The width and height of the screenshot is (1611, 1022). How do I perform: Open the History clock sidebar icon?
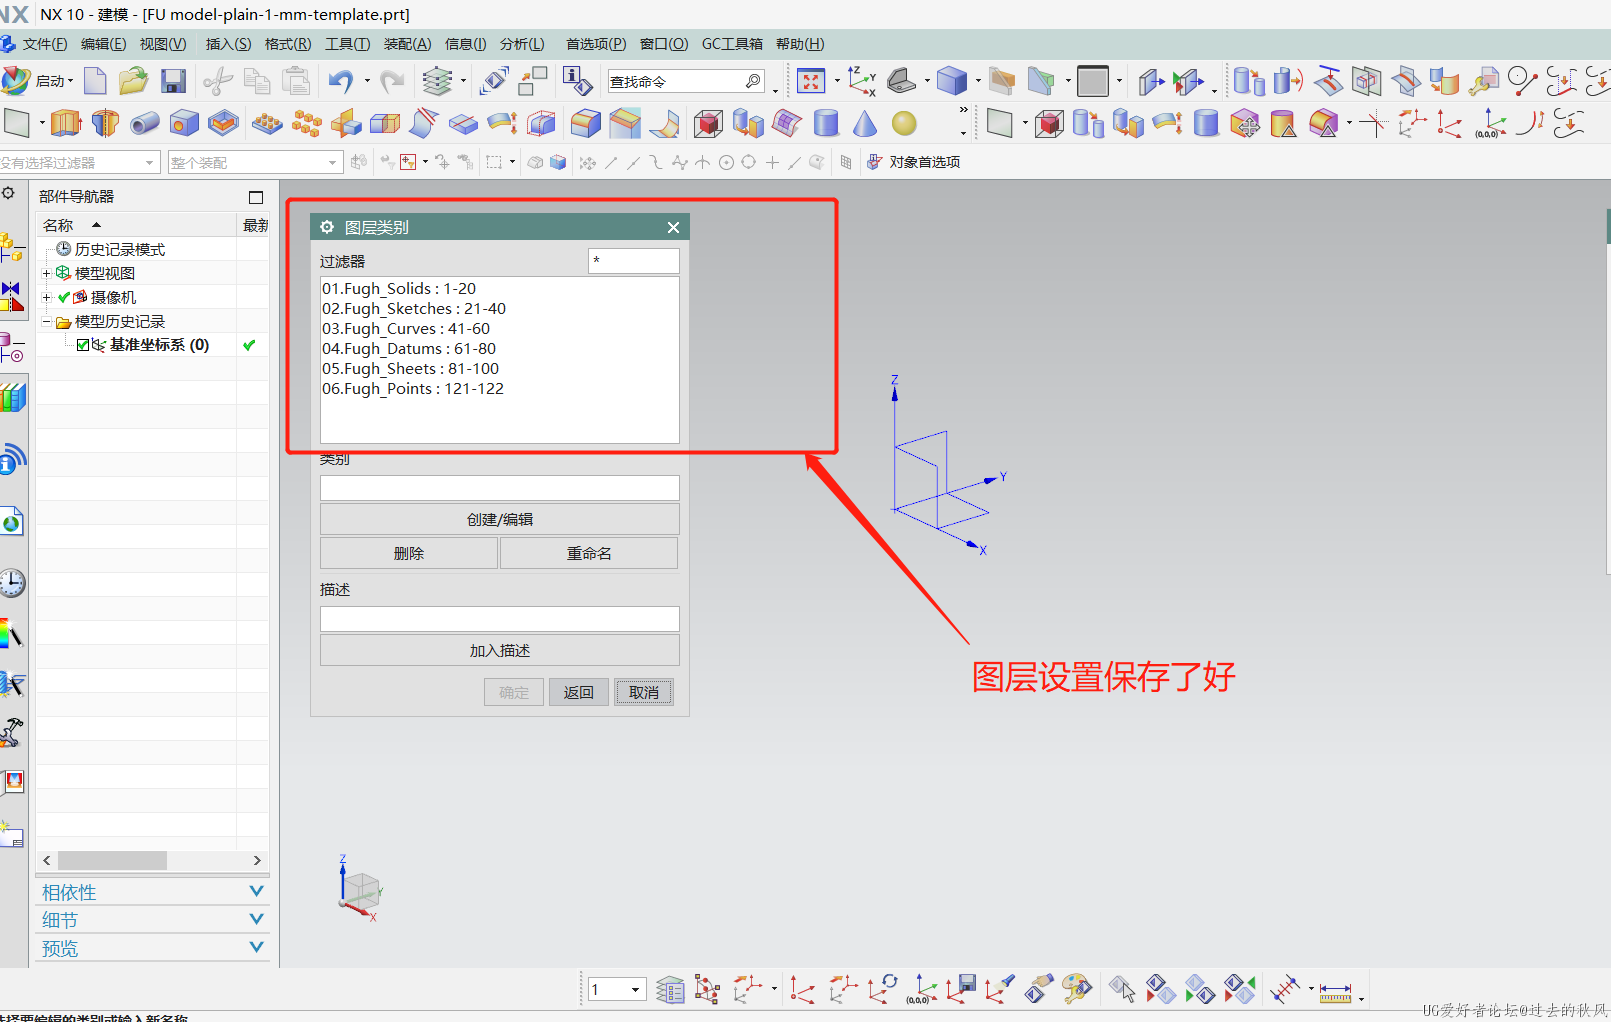pyautogui.click(x=12, y=583)
